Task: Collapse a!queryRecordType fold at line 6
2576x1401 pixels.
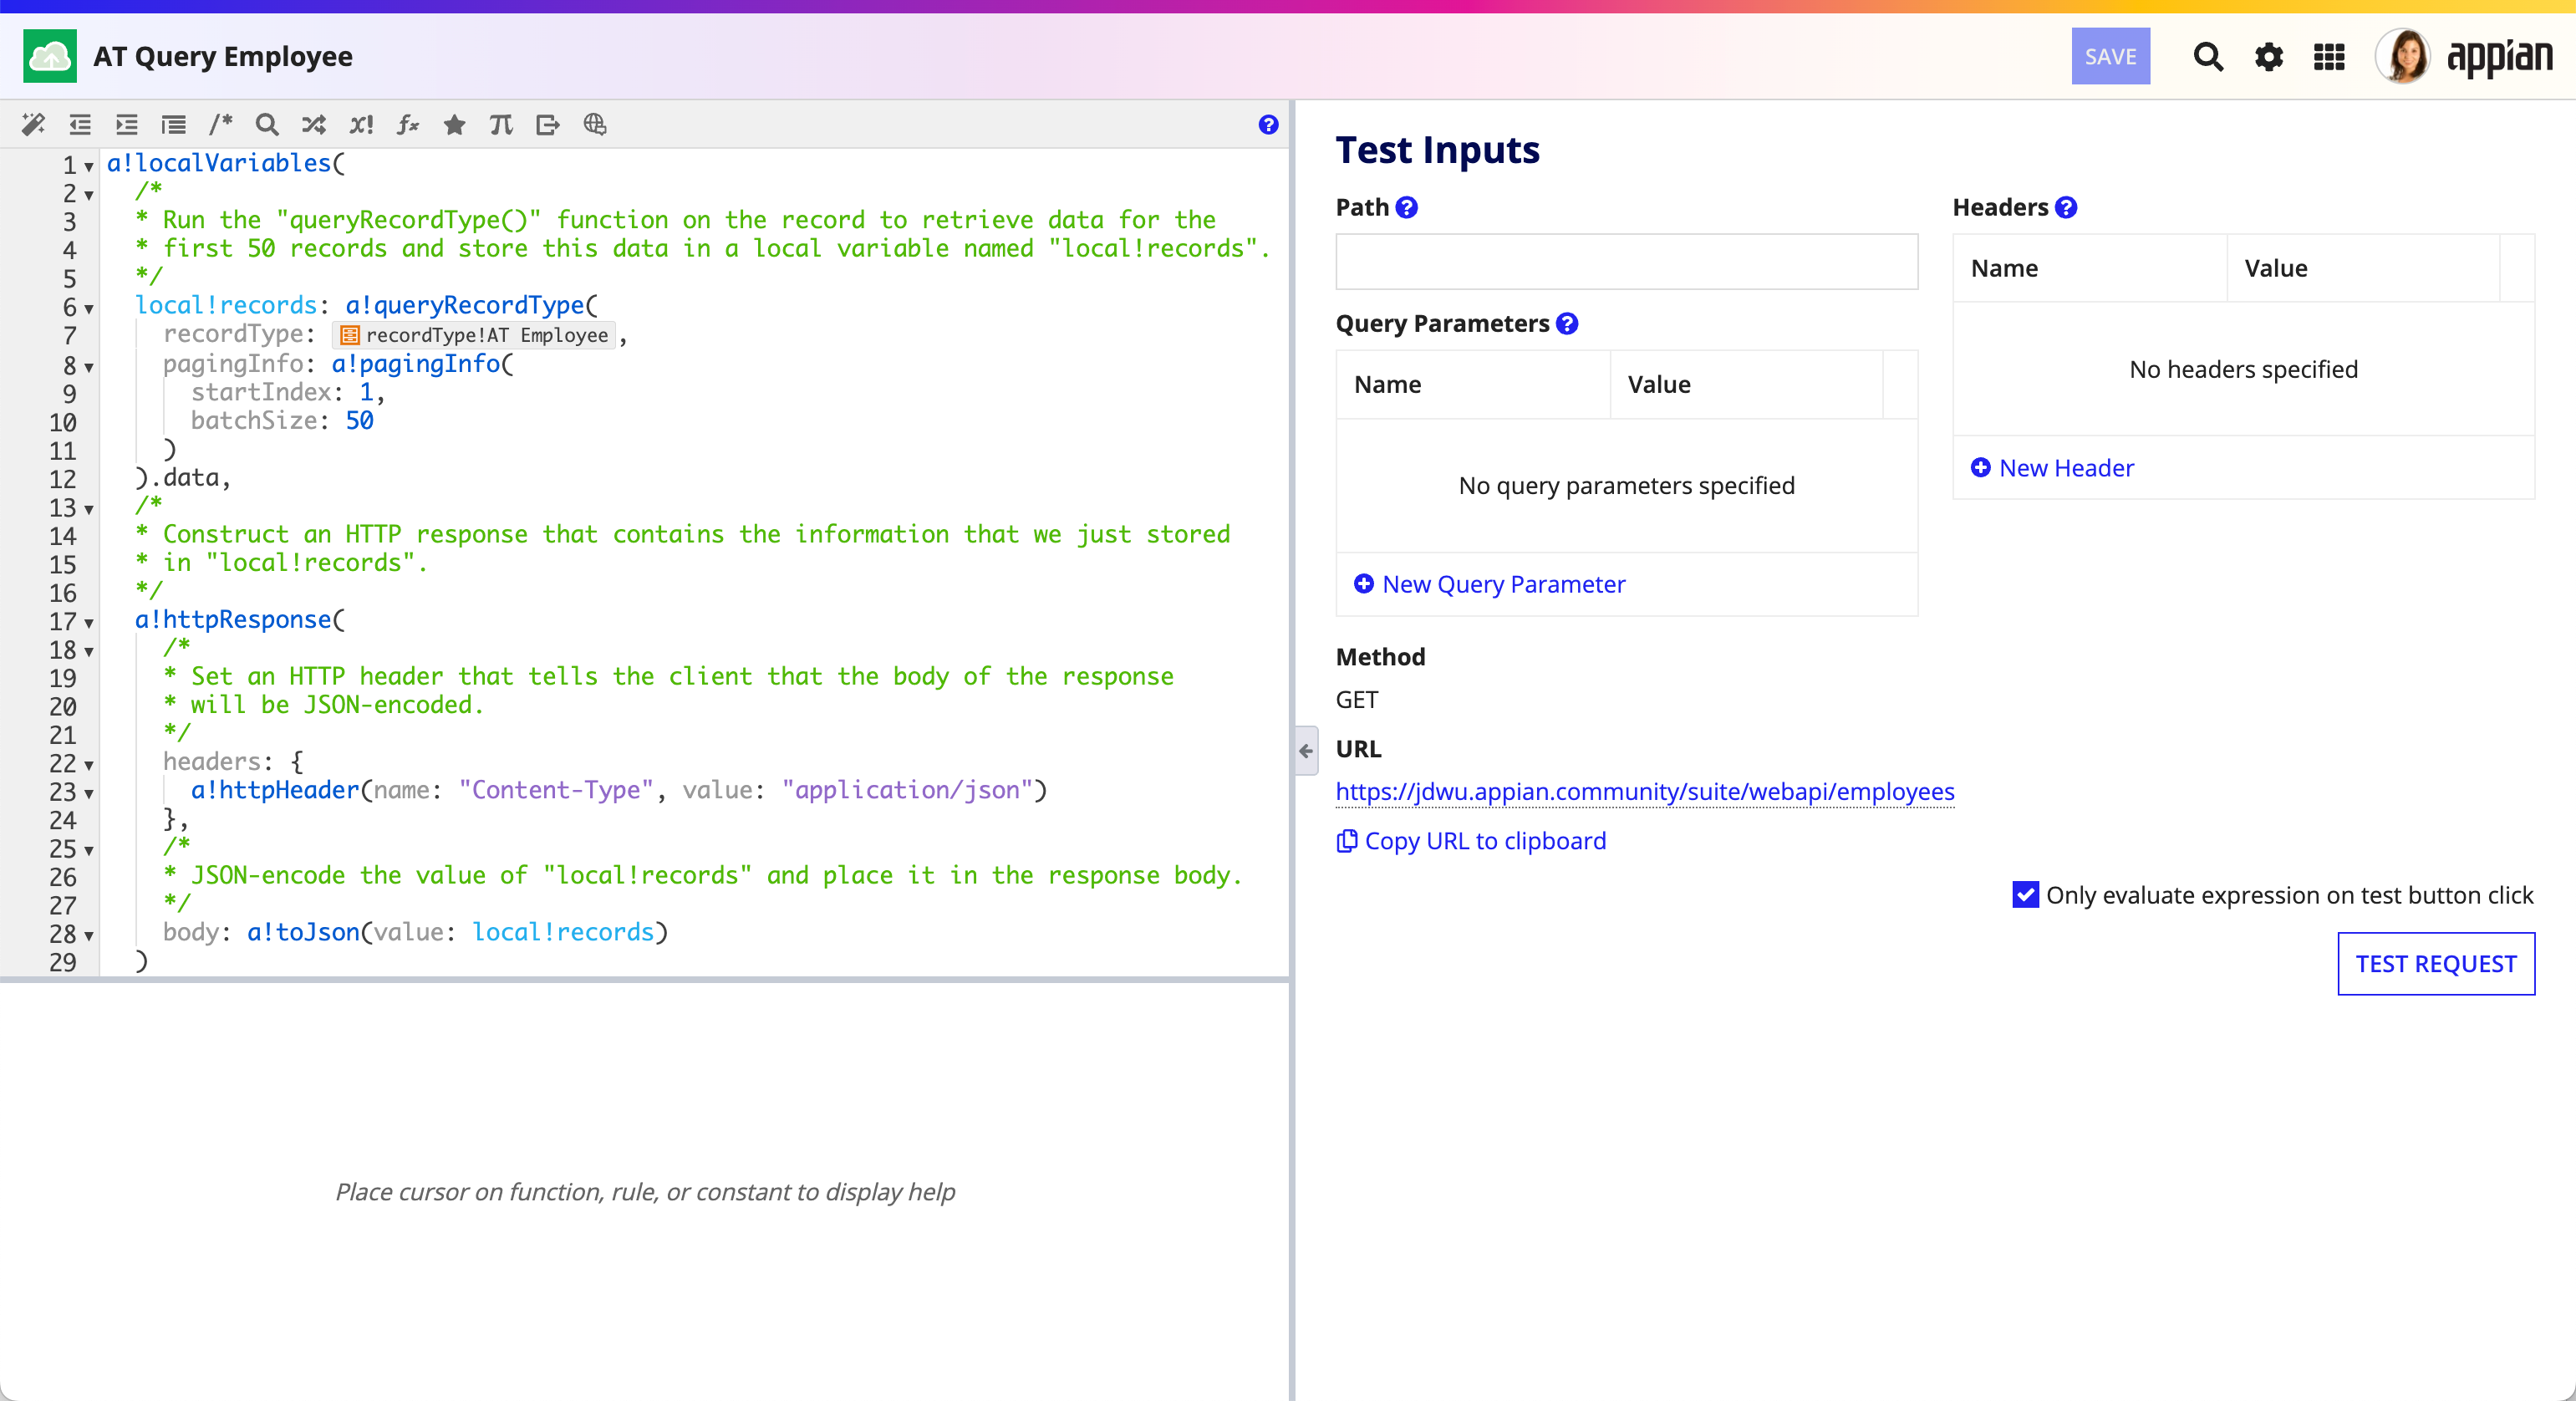Action: point(89,308)
